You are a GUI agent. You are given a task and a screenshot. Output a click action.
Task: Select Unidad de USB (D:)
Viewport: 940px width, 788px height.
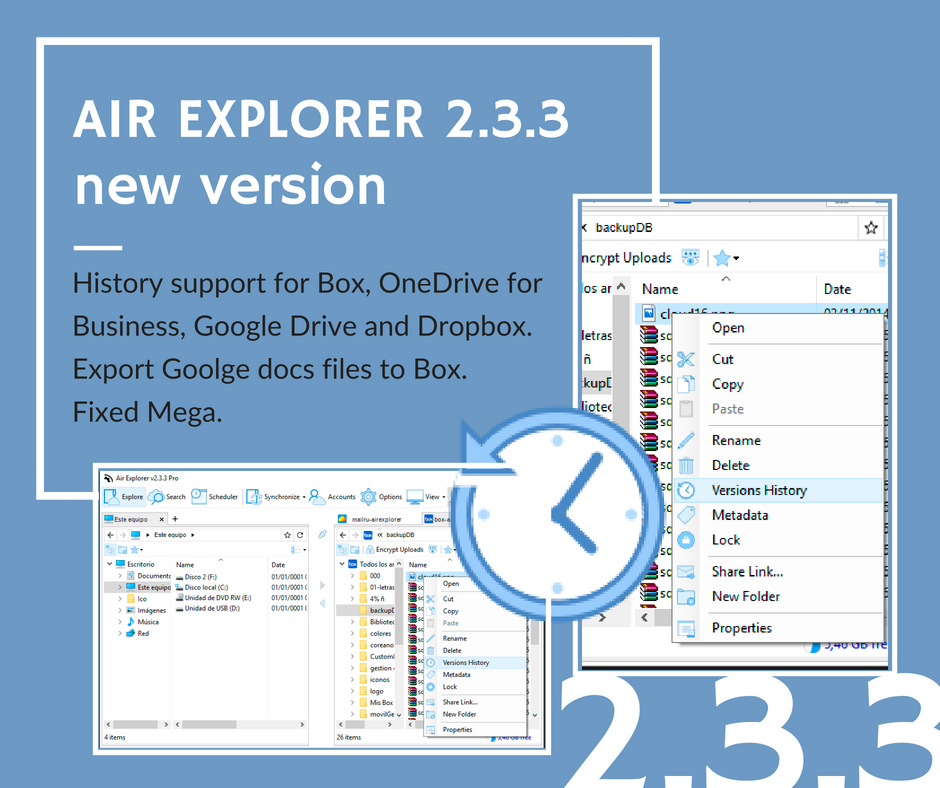pyautogui.click(x=207, y=608)
